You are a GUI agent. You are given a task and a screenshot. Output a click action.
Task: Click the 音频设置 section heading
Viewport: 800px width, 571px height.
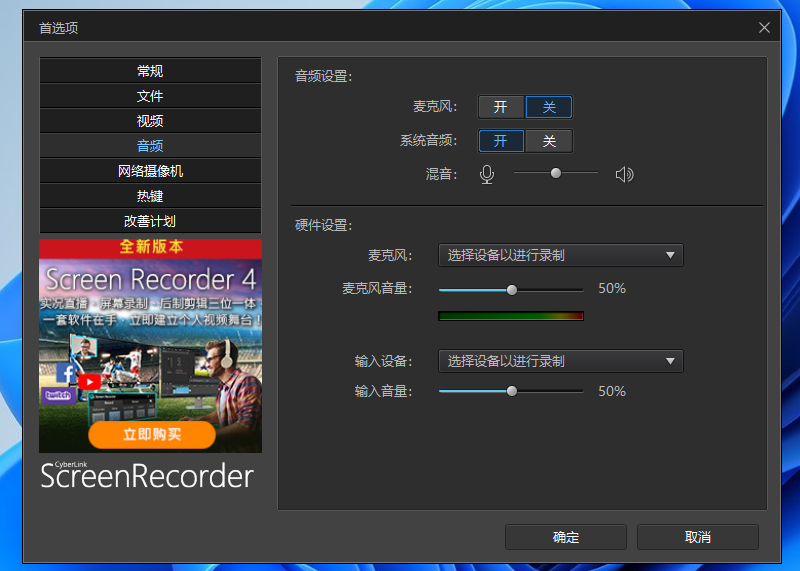323,77
